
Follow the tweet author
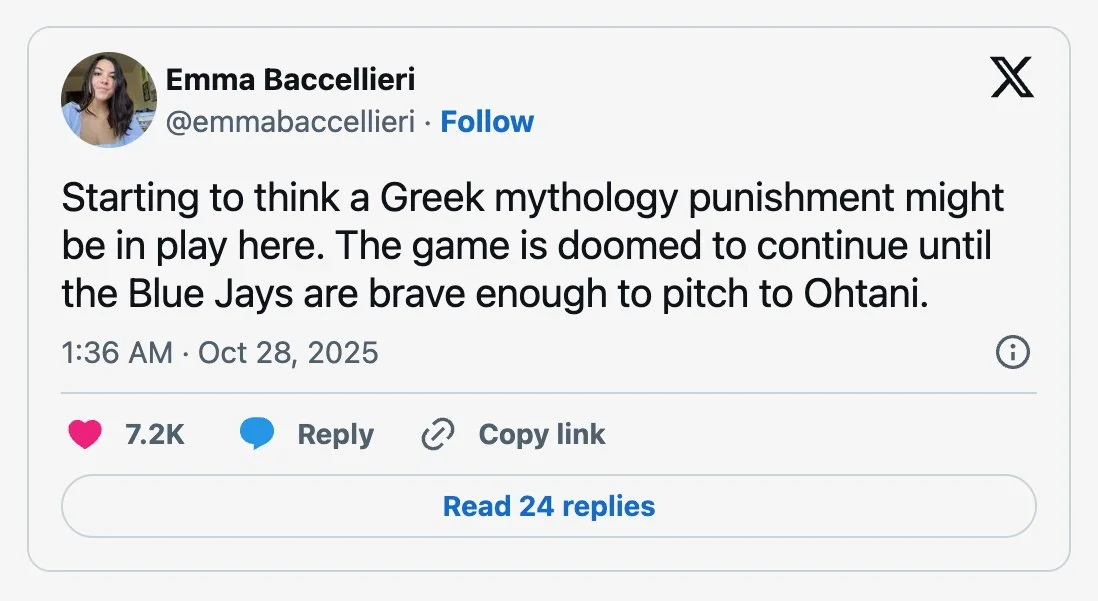487,122
